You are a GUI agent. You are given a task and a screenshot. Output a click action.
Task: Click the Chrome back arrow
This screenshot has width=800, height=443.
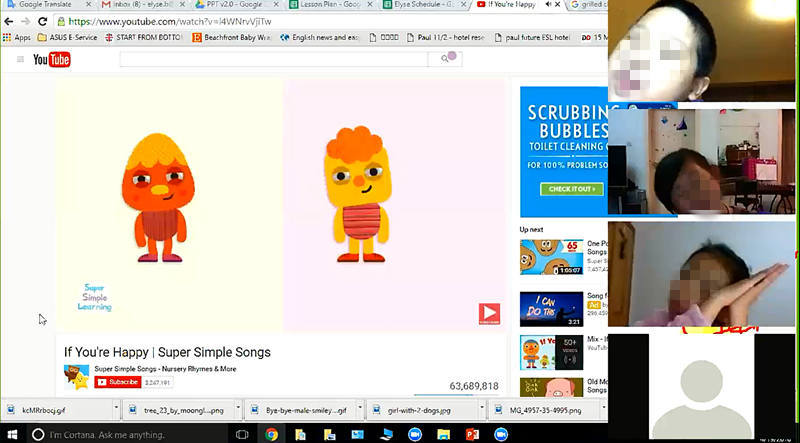coord(9,21)
